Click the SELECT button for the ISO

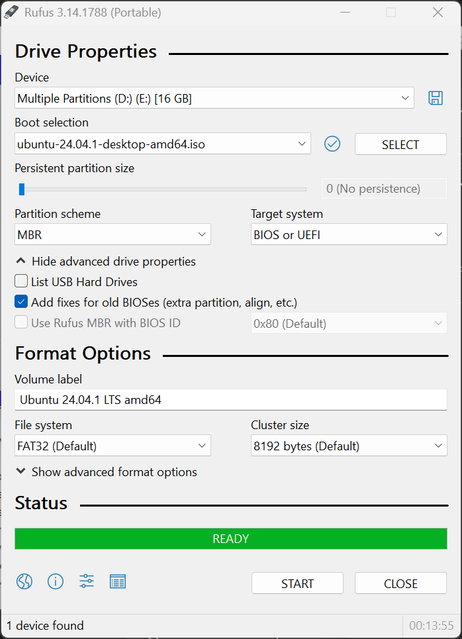(x=400, y=144)
